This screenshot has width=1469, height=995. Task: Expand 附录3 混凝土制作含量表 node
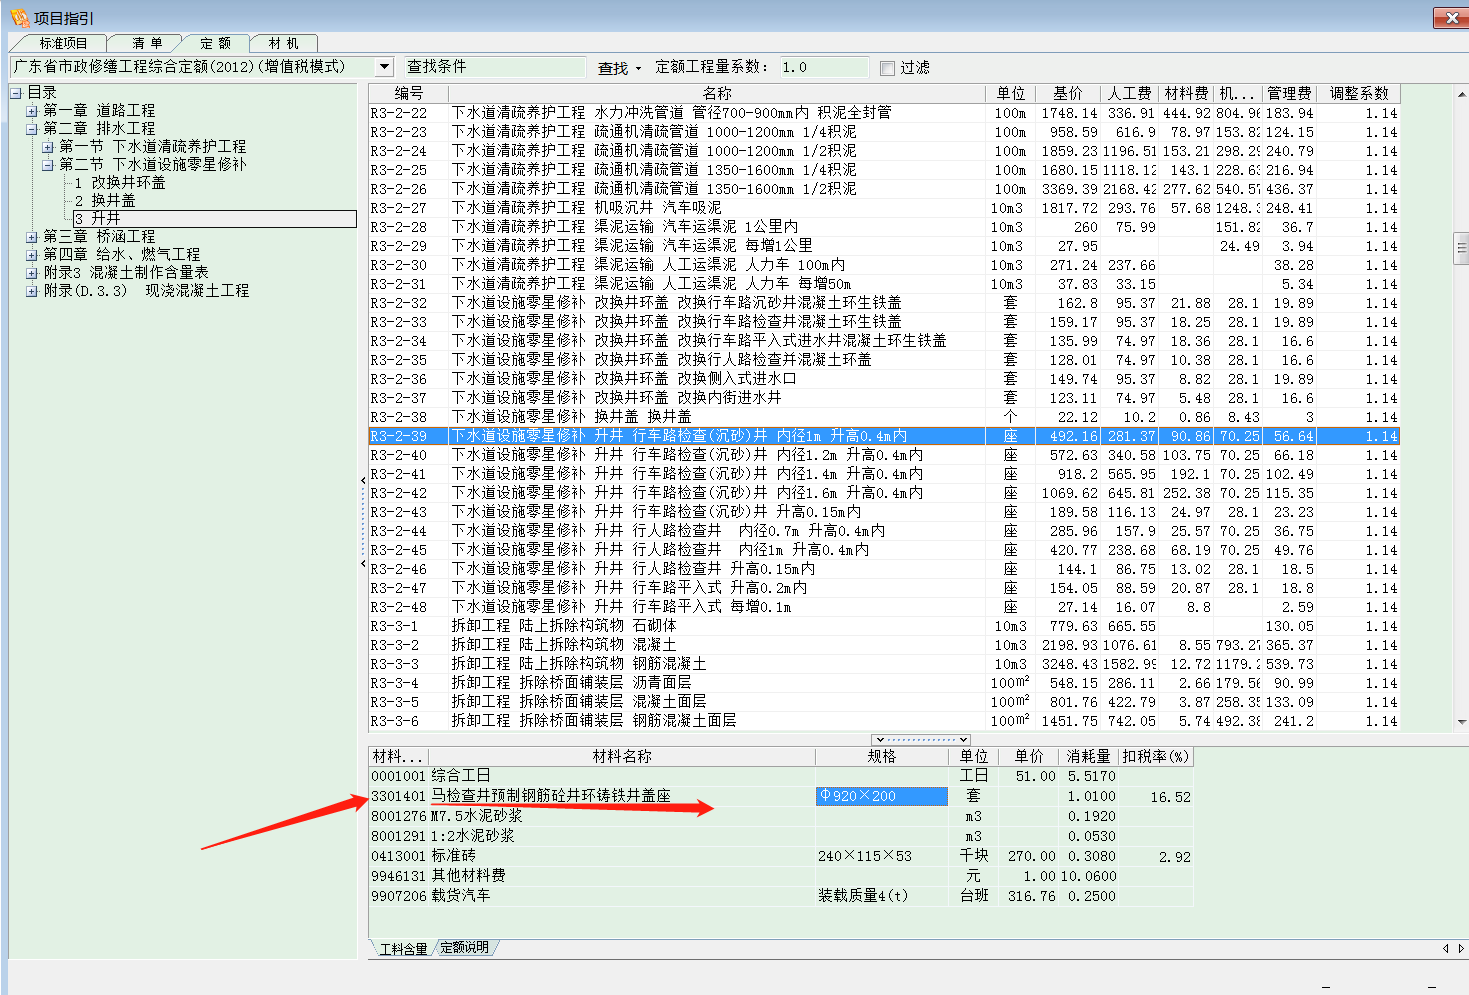[32, 273]
